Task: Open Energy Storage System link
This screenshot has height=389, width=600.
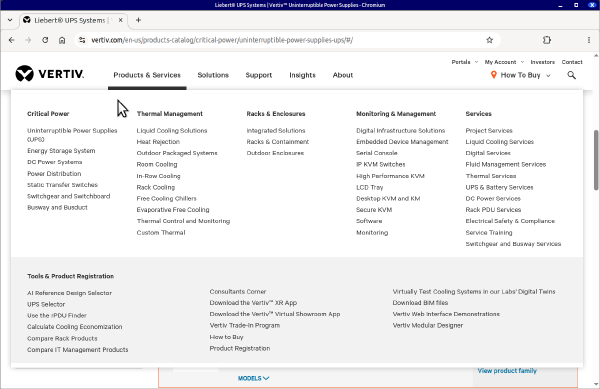Action: (x=61, y=151)
